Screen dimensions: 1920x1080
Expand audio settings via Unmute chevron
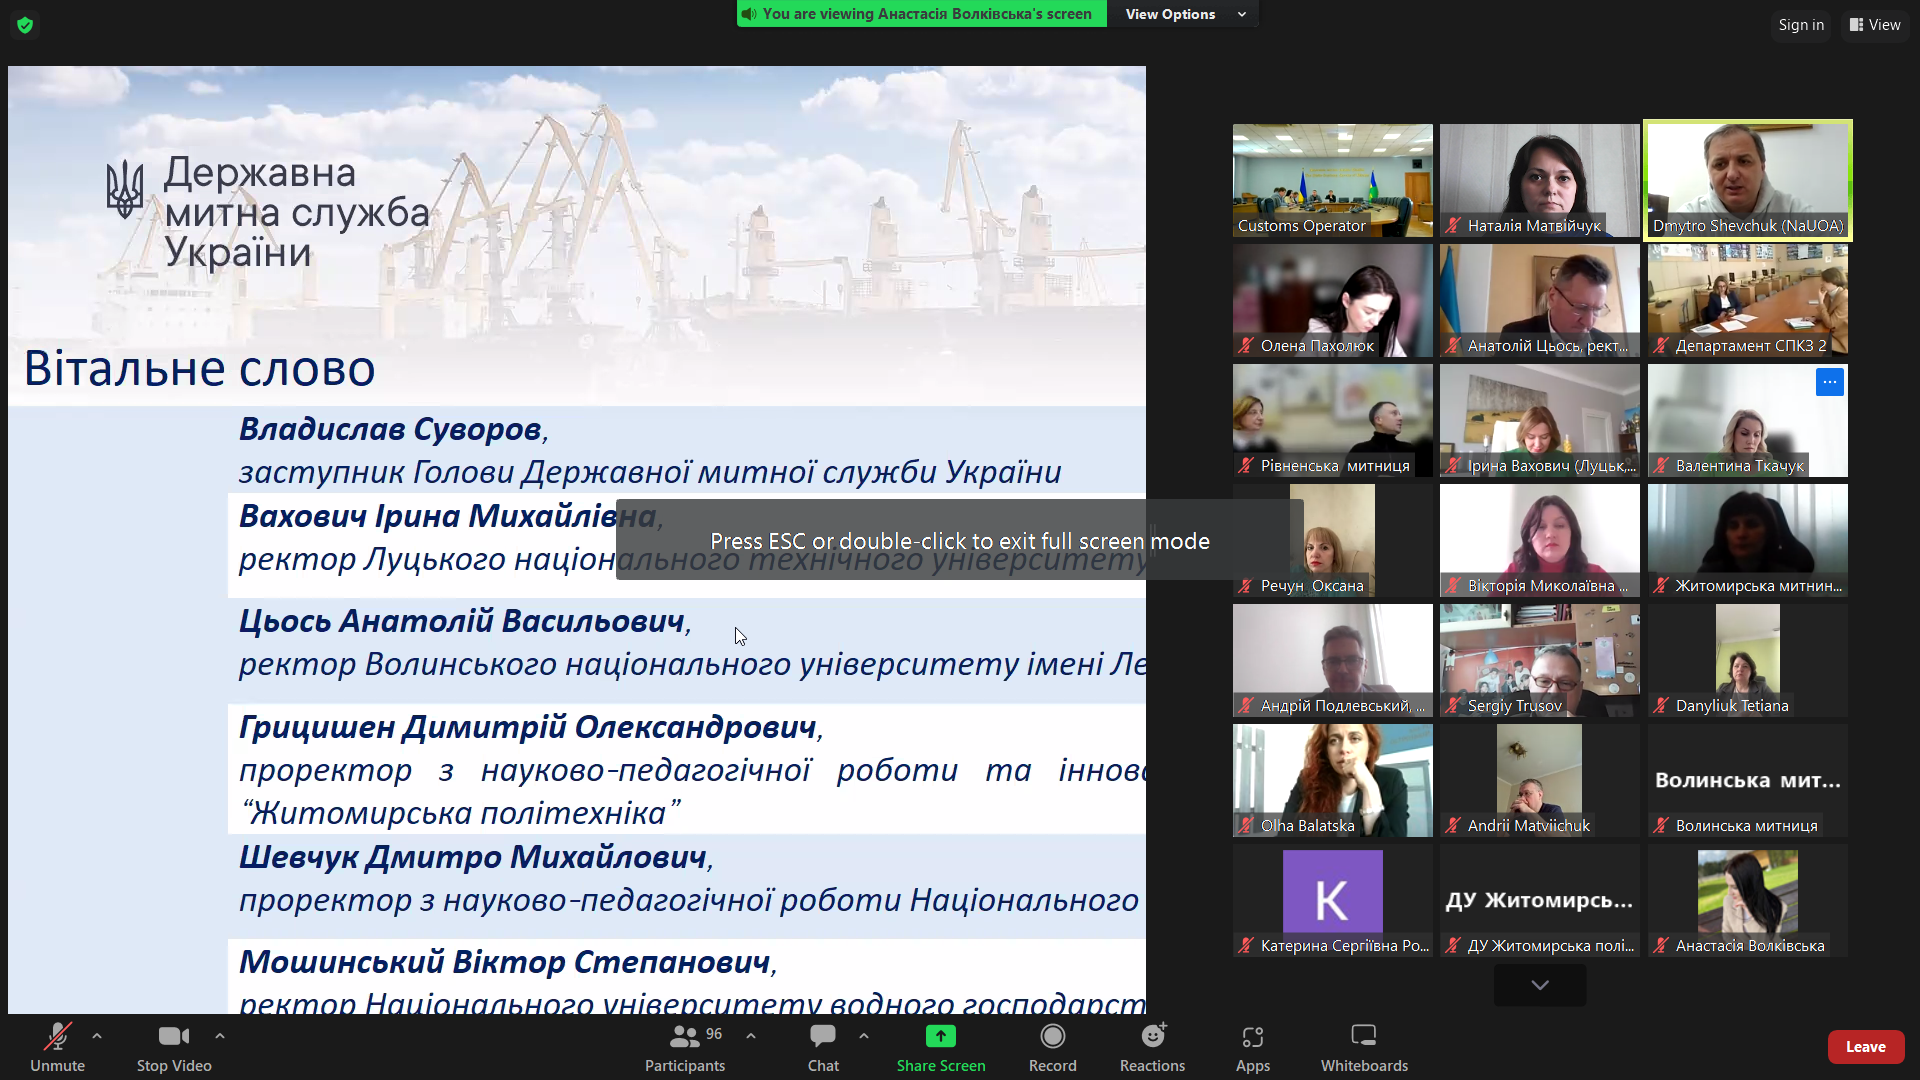click(96, 1036)
